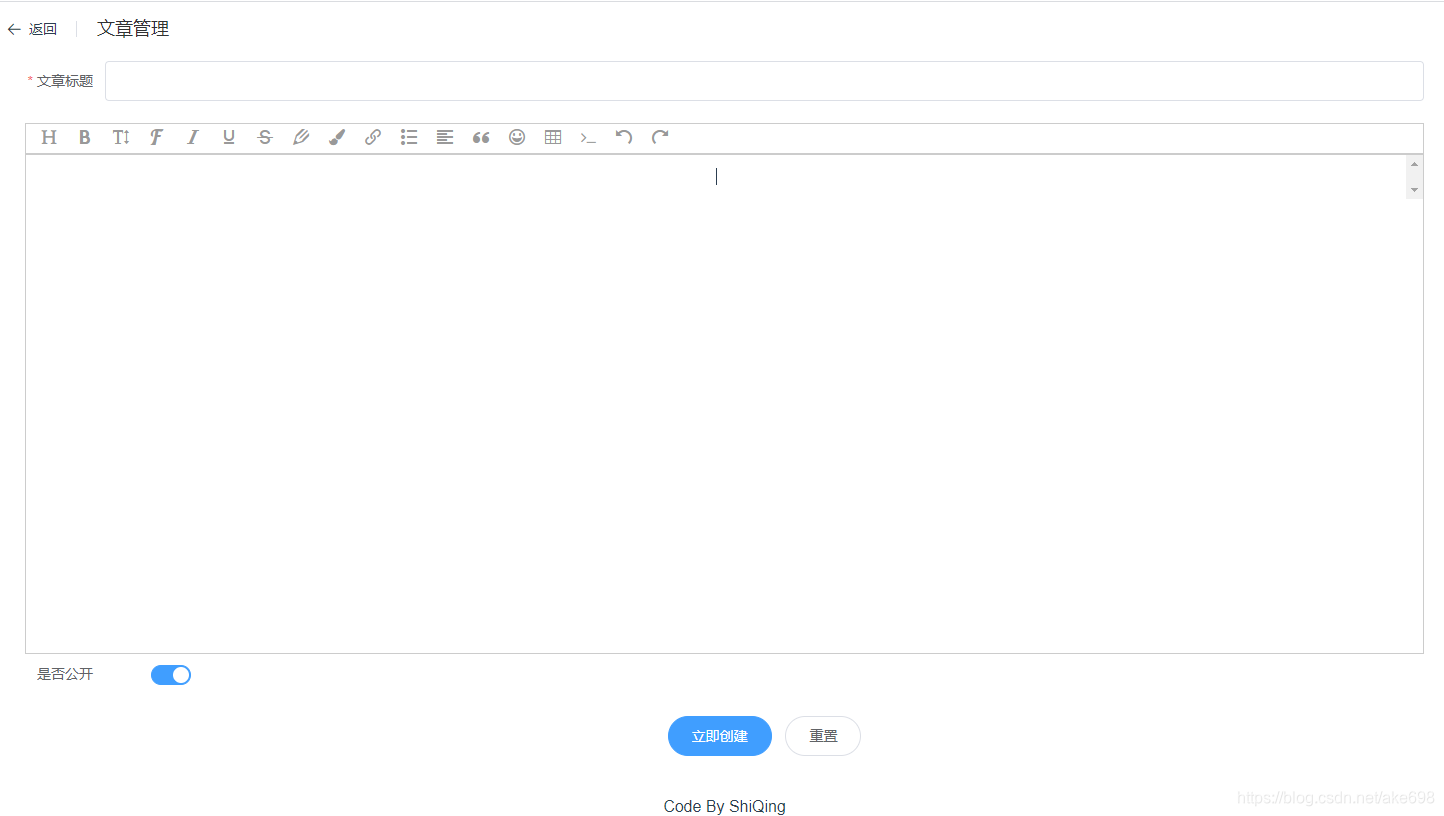Insert code block with terminal icon
The width and height of the screenshot is (1444, 816).
[x=589, y=138]
